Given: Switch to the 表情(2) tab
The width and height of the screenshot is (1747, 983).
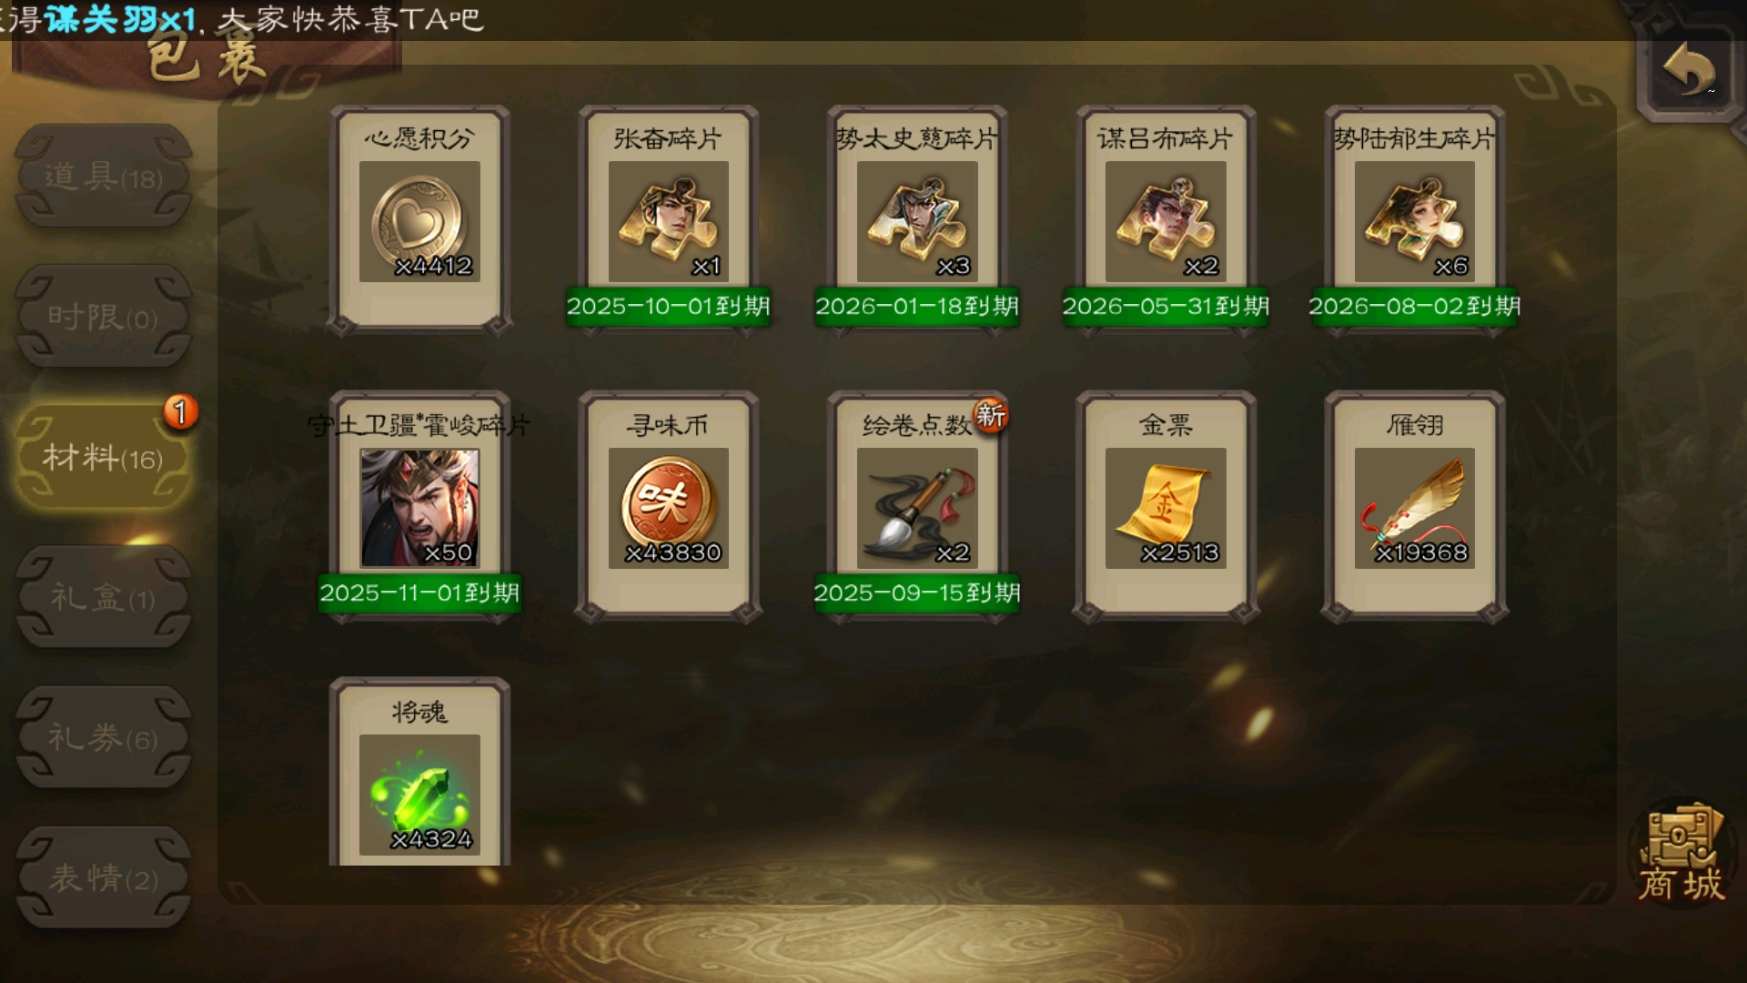Looking at the screenshot, I should (x=103, y=878).
